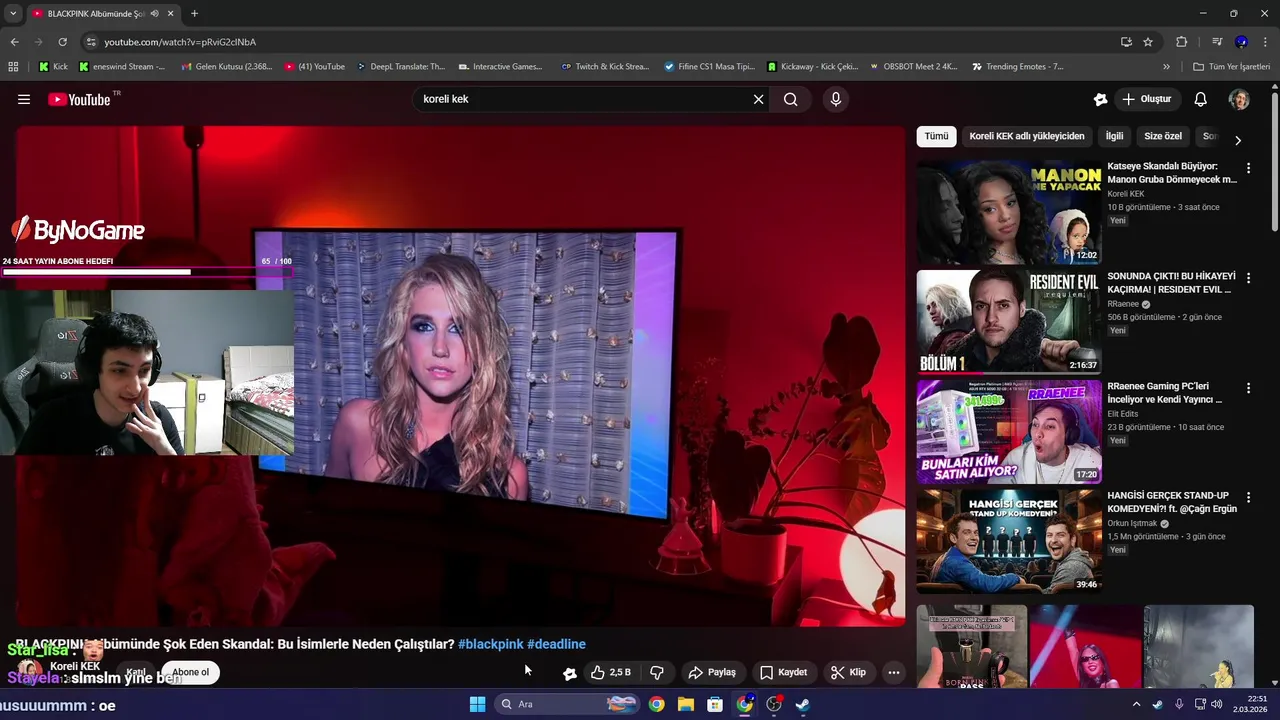Select the İlgili filter chip
The image size is (1280, 720).
point(1114,136)
